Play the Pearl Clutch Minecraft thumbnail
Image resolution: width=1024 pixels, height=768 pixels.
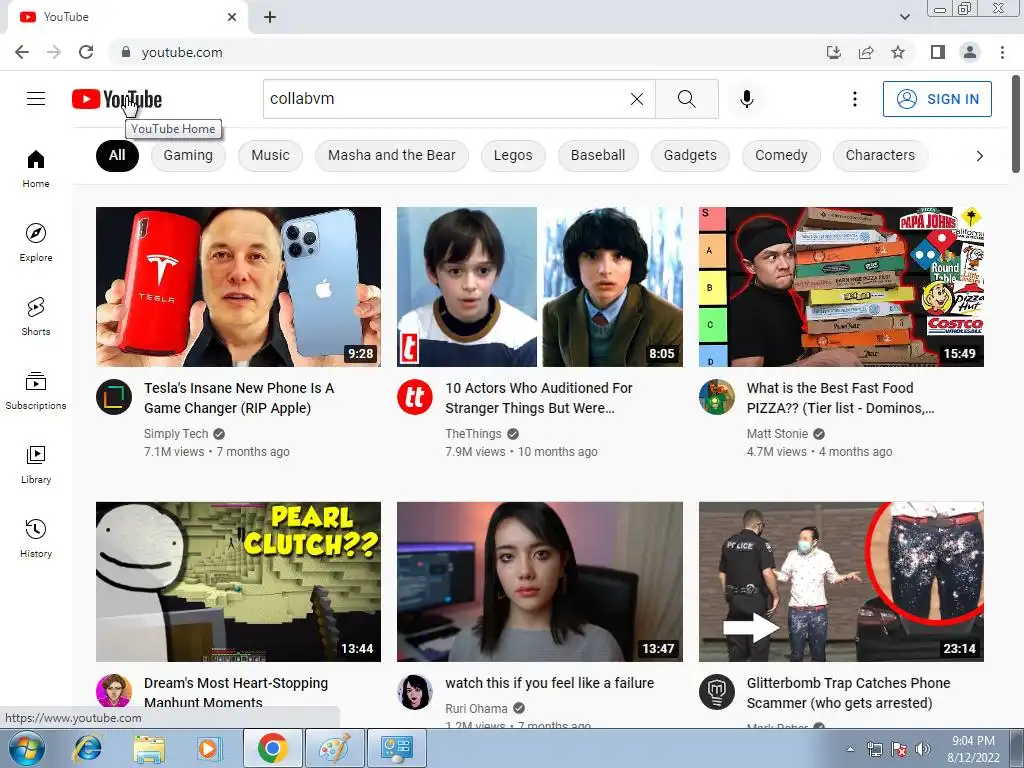click(238, 582)
